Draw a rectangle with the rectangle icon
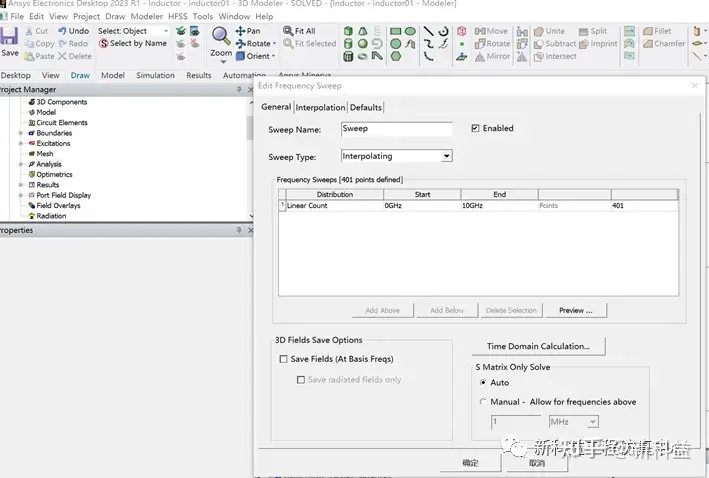Screen dimensions: 709x478 click(x=396, y=31)
